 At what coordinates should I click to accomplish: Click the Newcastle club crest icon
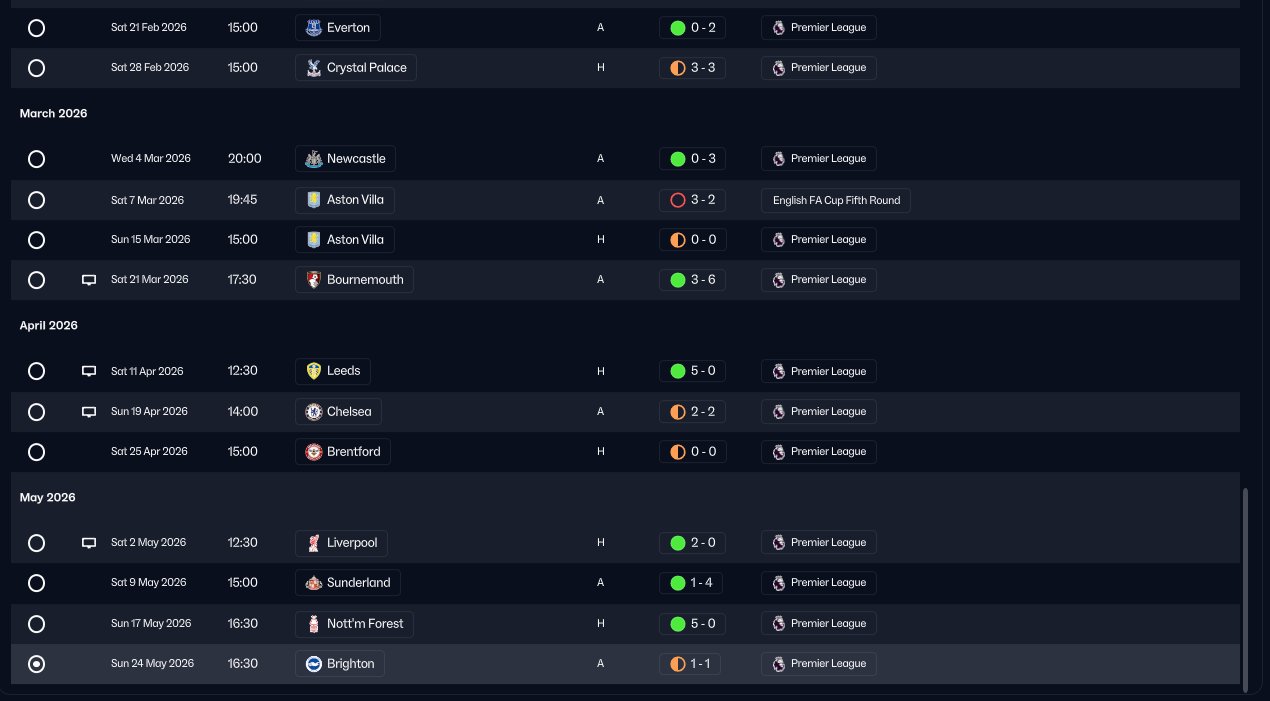pos(314,159)
